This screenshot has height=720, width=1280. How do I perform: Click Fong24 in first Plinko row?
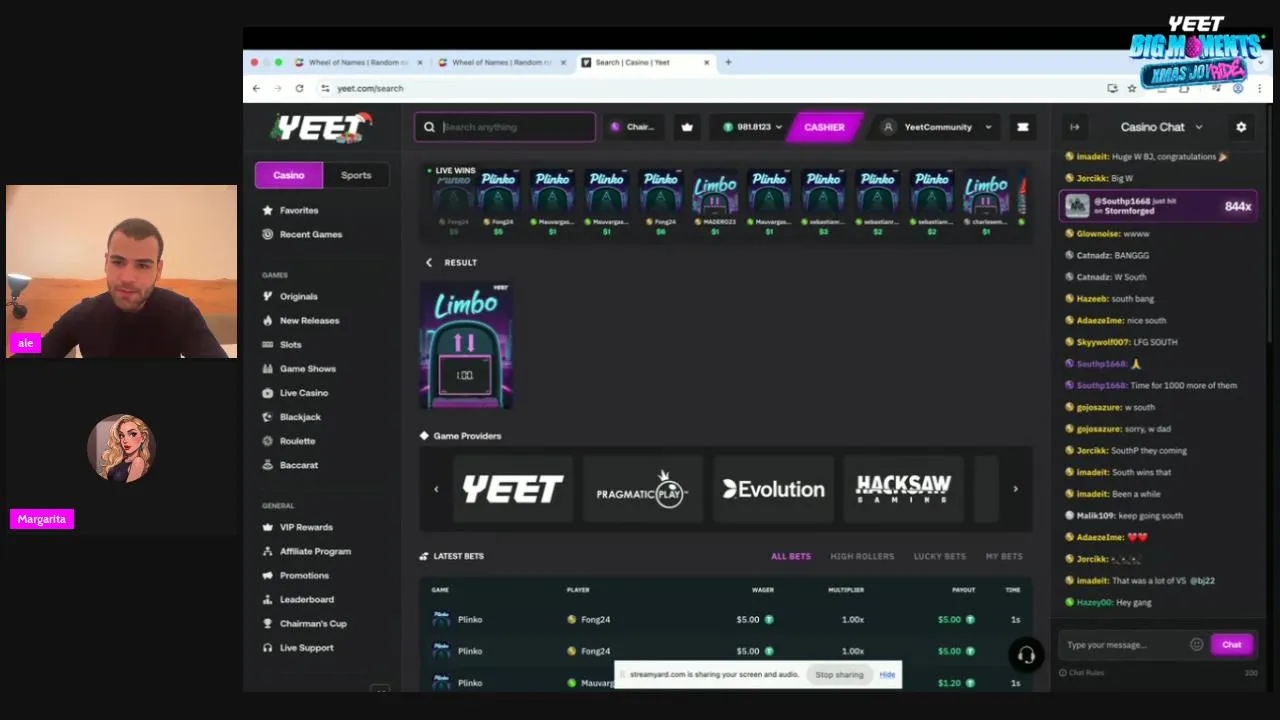coord(595,619)
